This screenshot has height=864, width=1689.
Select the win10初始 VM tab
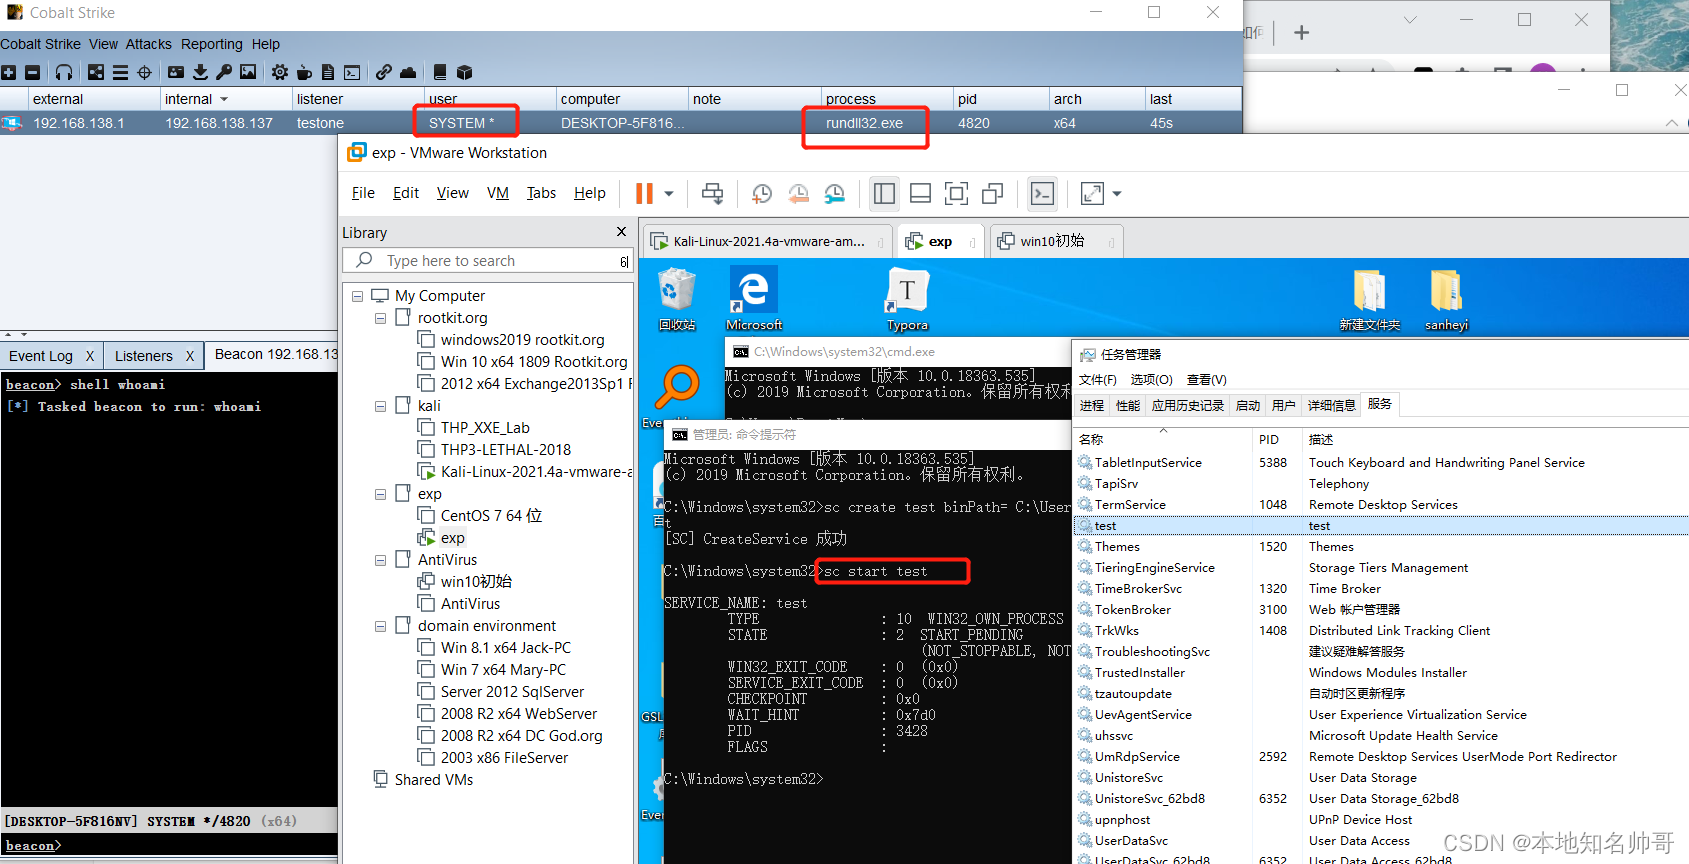coord(1056,241)
